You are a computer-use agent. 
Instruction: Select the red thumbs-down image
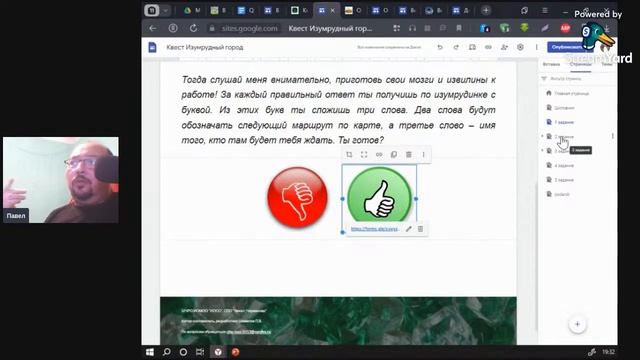297,197
